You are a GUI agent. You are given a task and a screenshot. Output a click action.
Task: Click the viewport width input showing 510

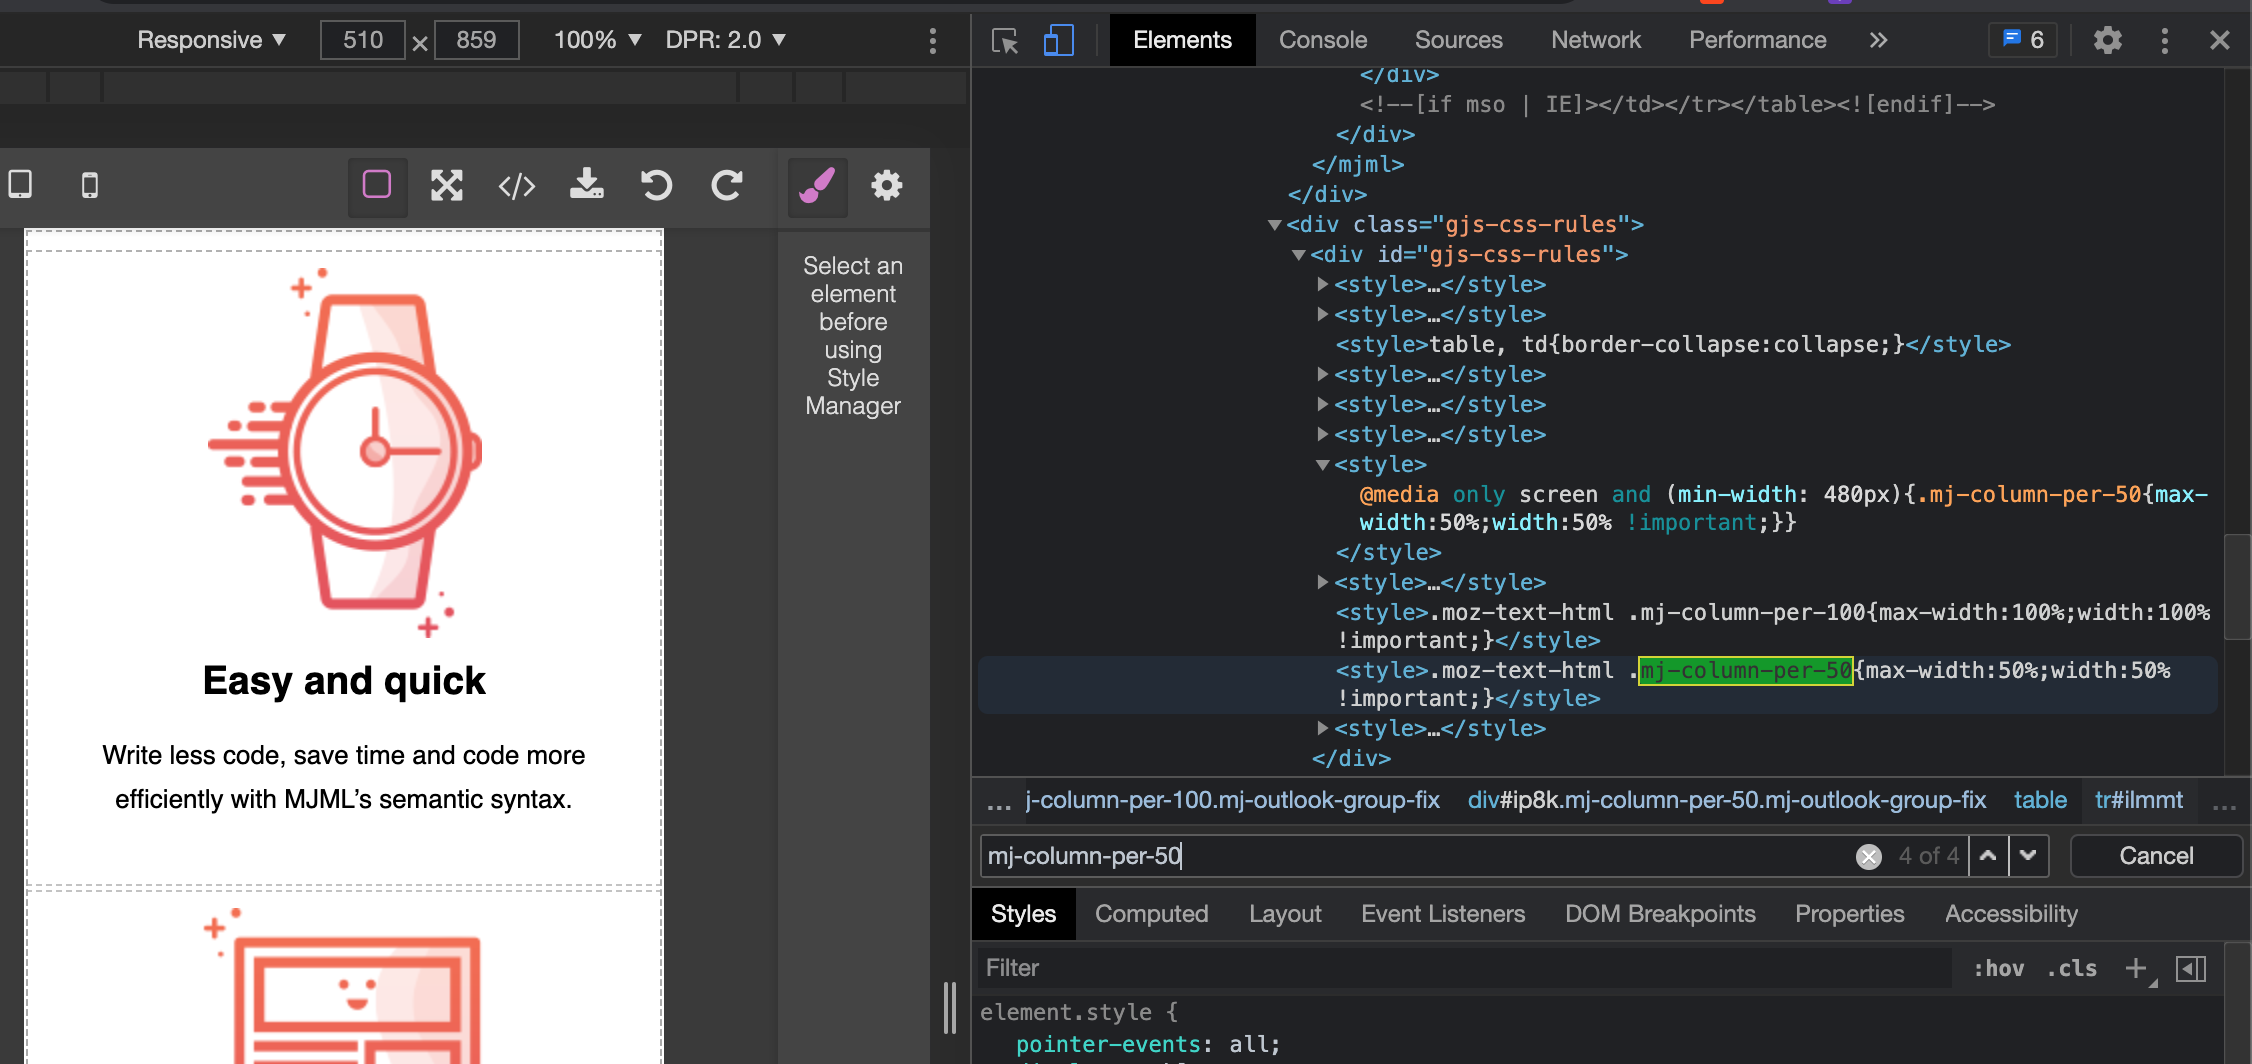[x=362, y=40]
